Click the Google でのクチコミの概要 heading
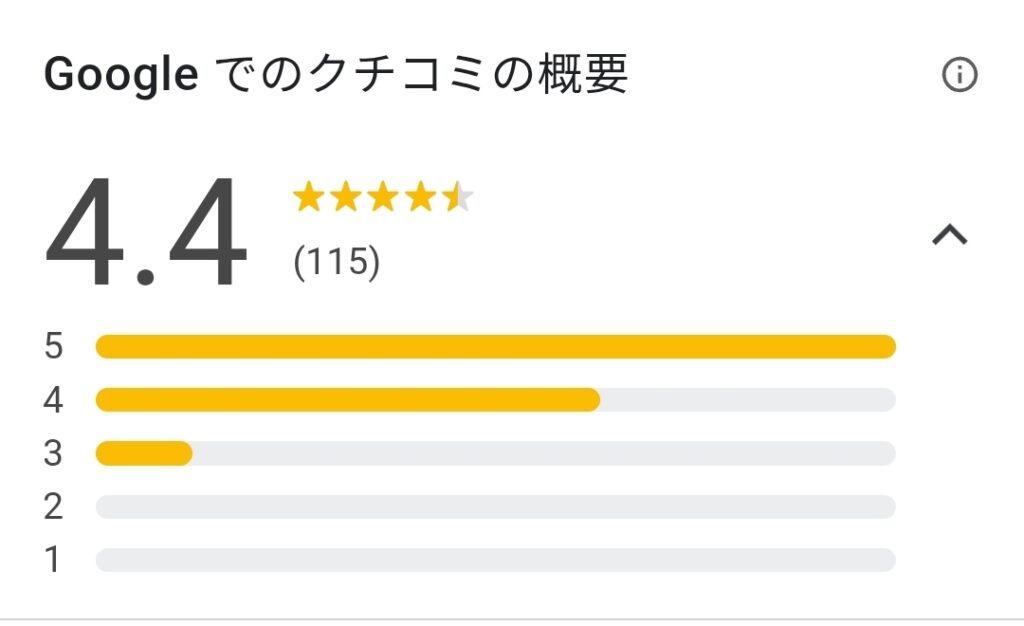Viewport: 1024px width, 626px height. click(x=336, y=74)
